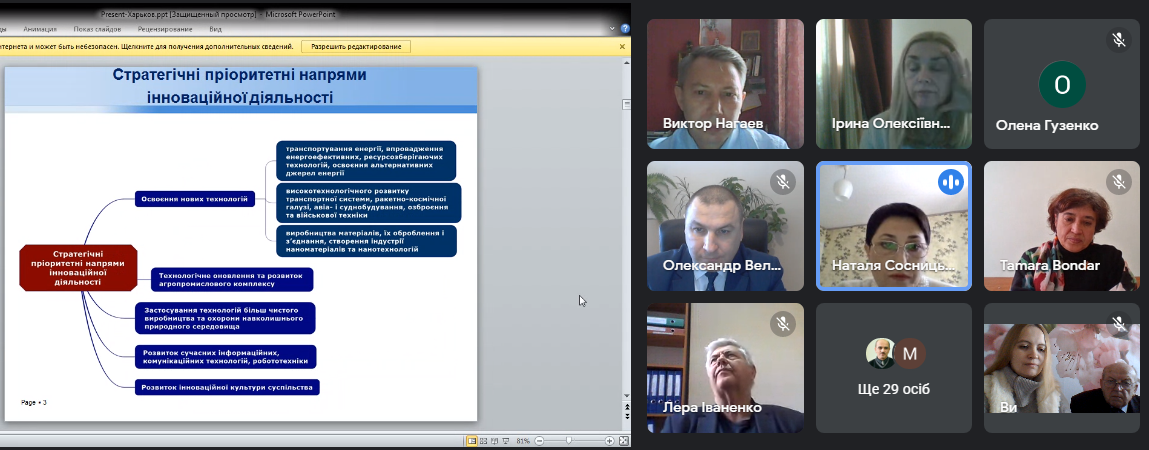Select the 'транспортування енергії' text box
Image resolution: width=1149 pixels, height=450 pixels.
(366, 161)
